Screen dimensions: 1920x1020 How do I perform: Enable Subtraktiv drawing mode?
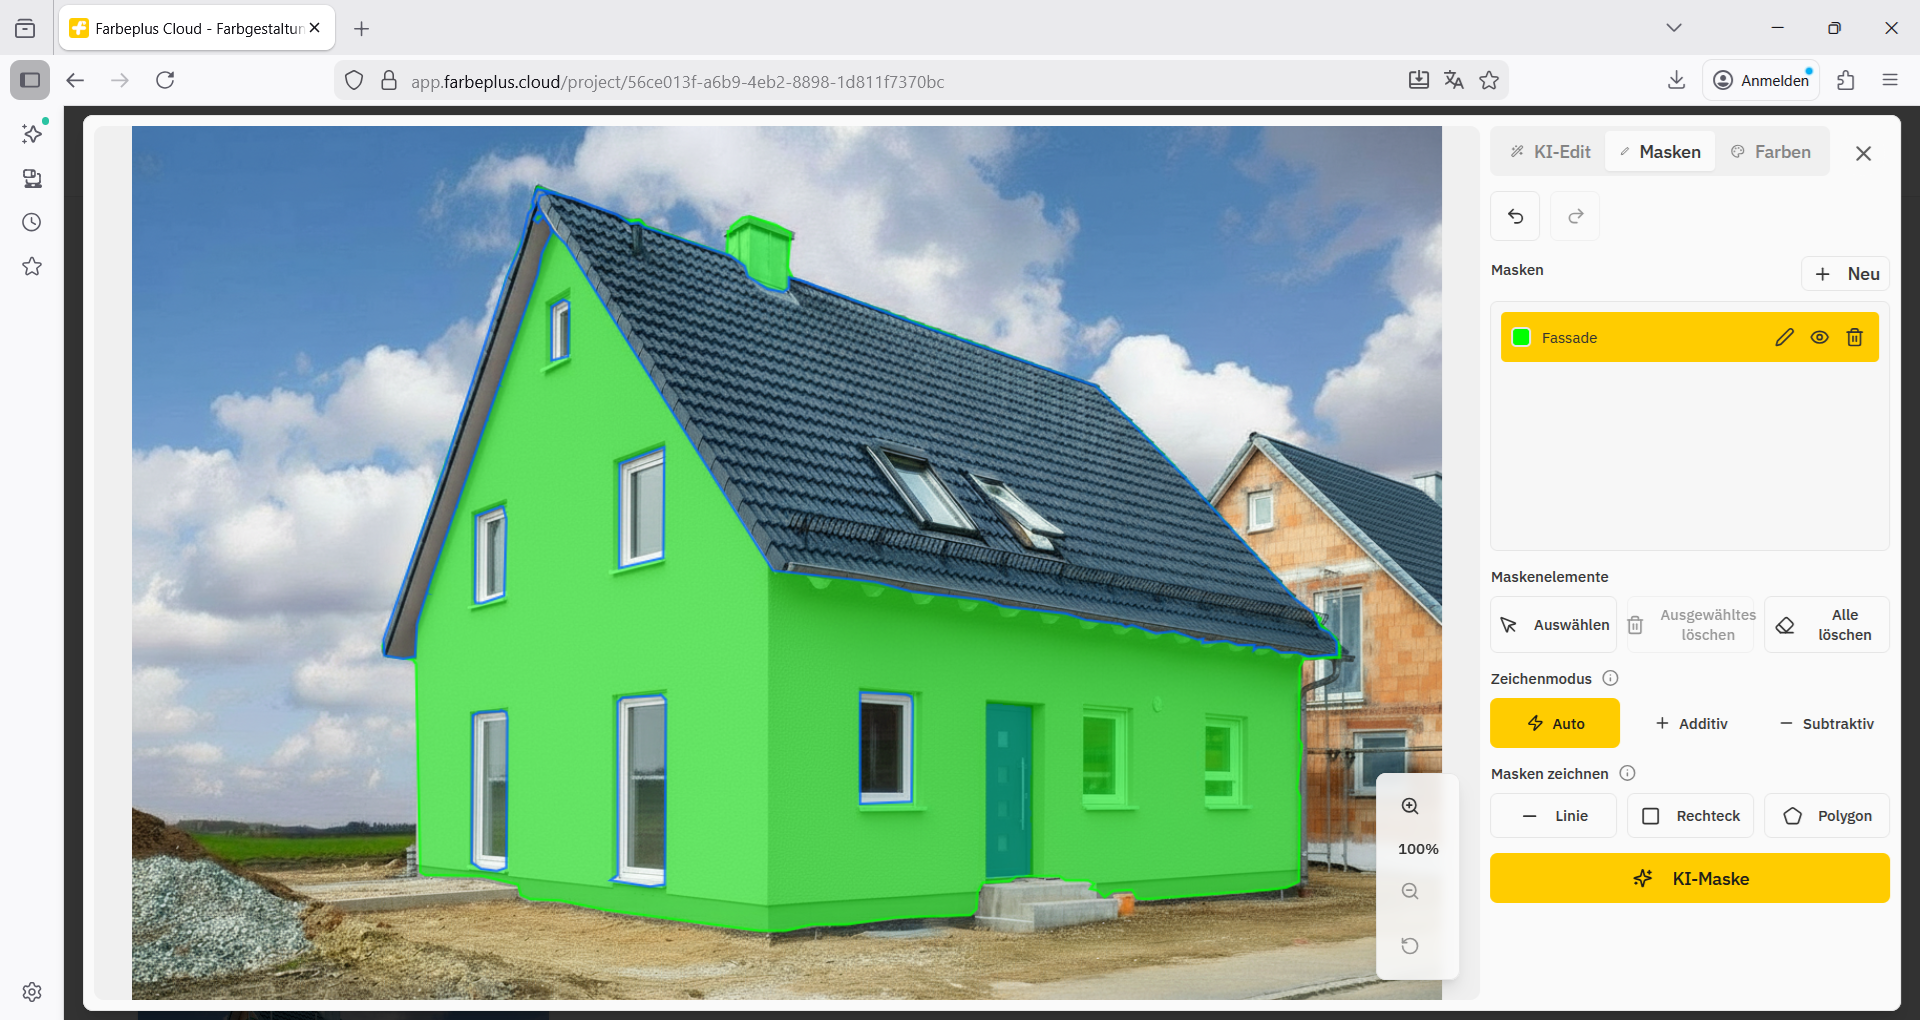1826,723
